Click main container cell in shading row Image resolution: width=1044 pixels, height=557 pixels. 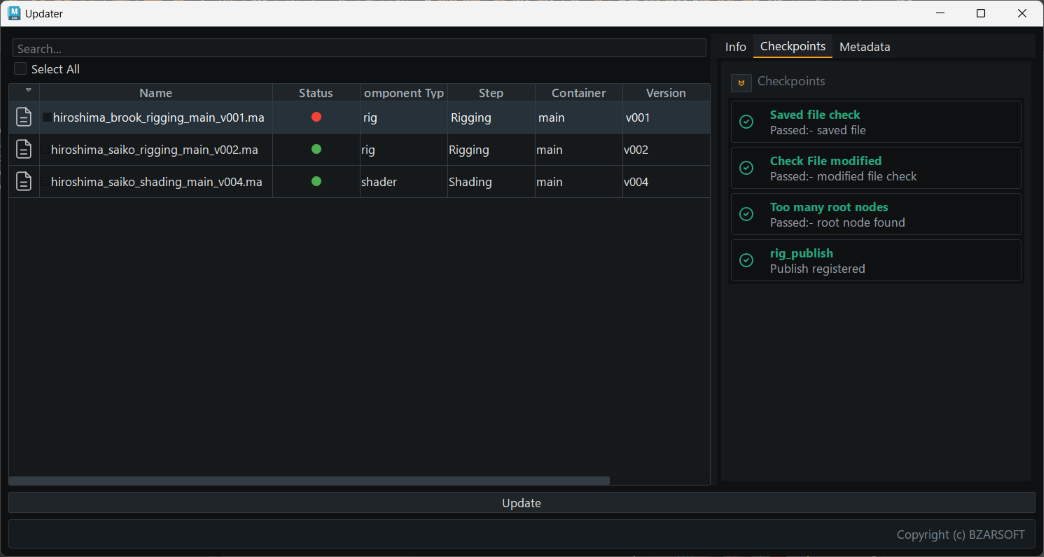click(x=579, y=182)
